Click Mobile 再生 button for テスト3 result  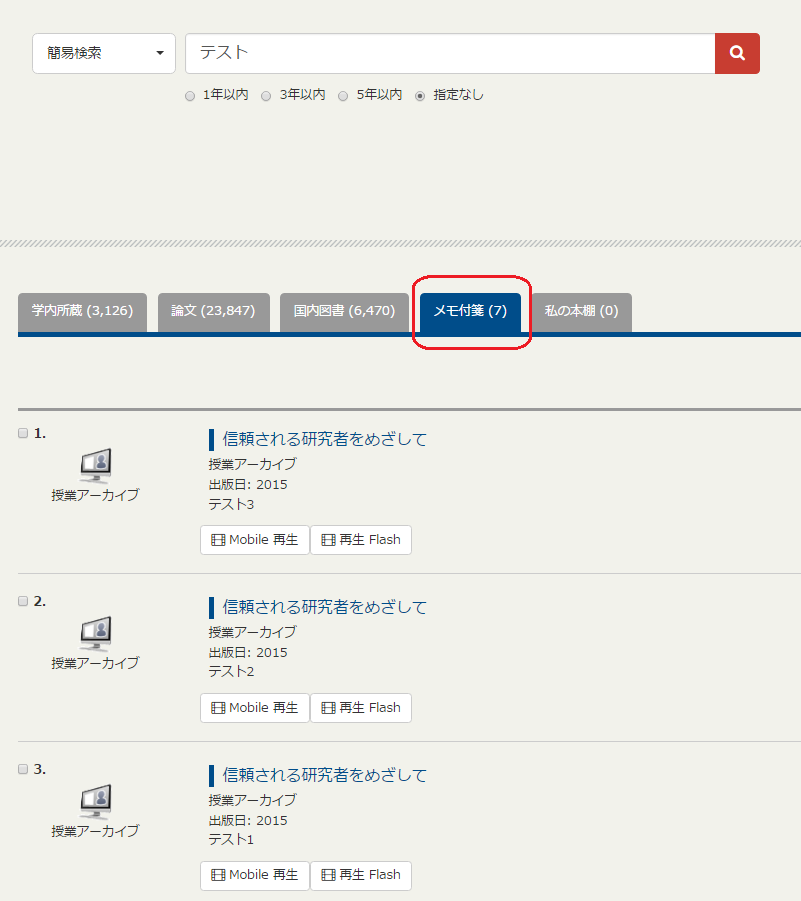(x=255, y=540)
